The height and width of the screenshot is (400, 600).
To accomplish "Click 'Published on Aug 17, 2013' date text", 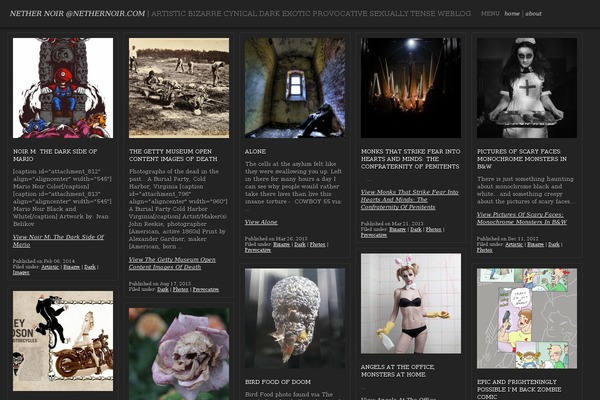I will (160, 284).
